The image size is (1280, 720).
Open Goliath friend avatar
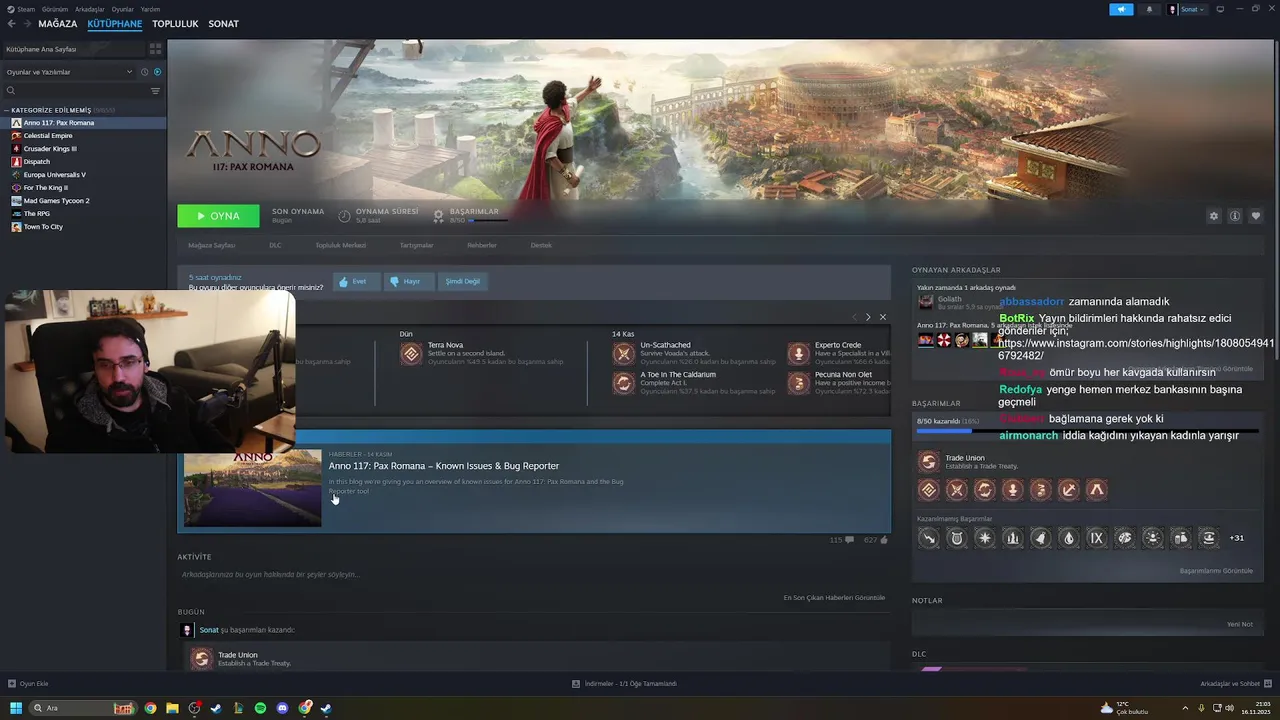click(x=926, y=302)
